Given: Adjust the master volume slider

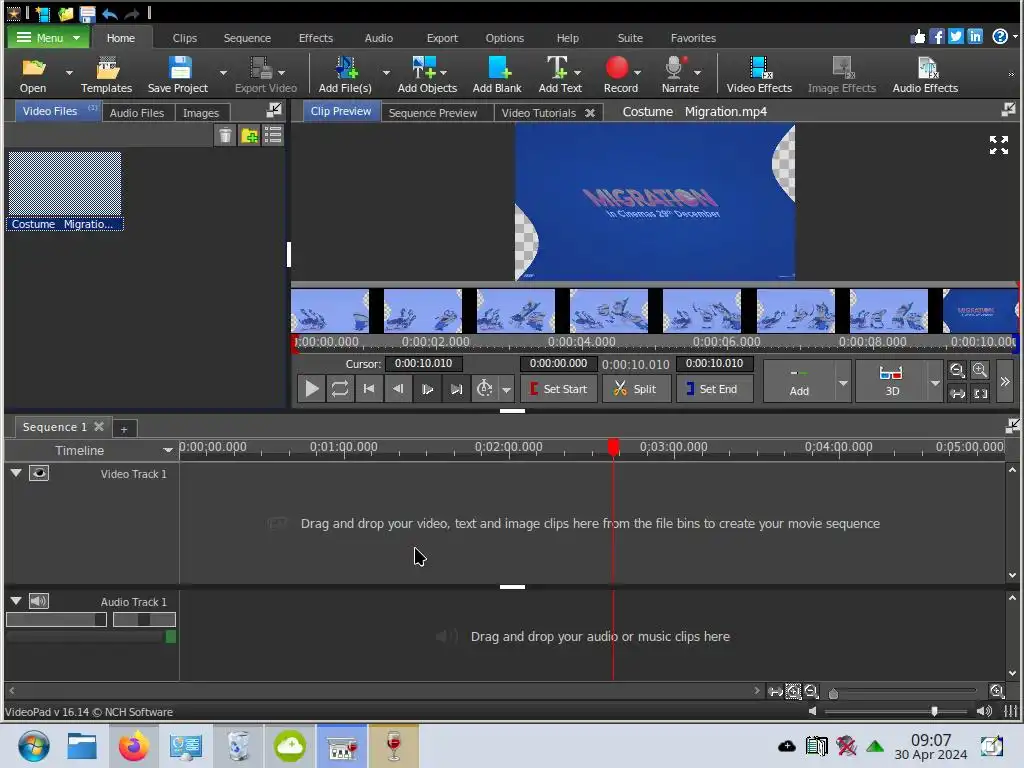Looking at the screenshot, I should click(934, 711).
